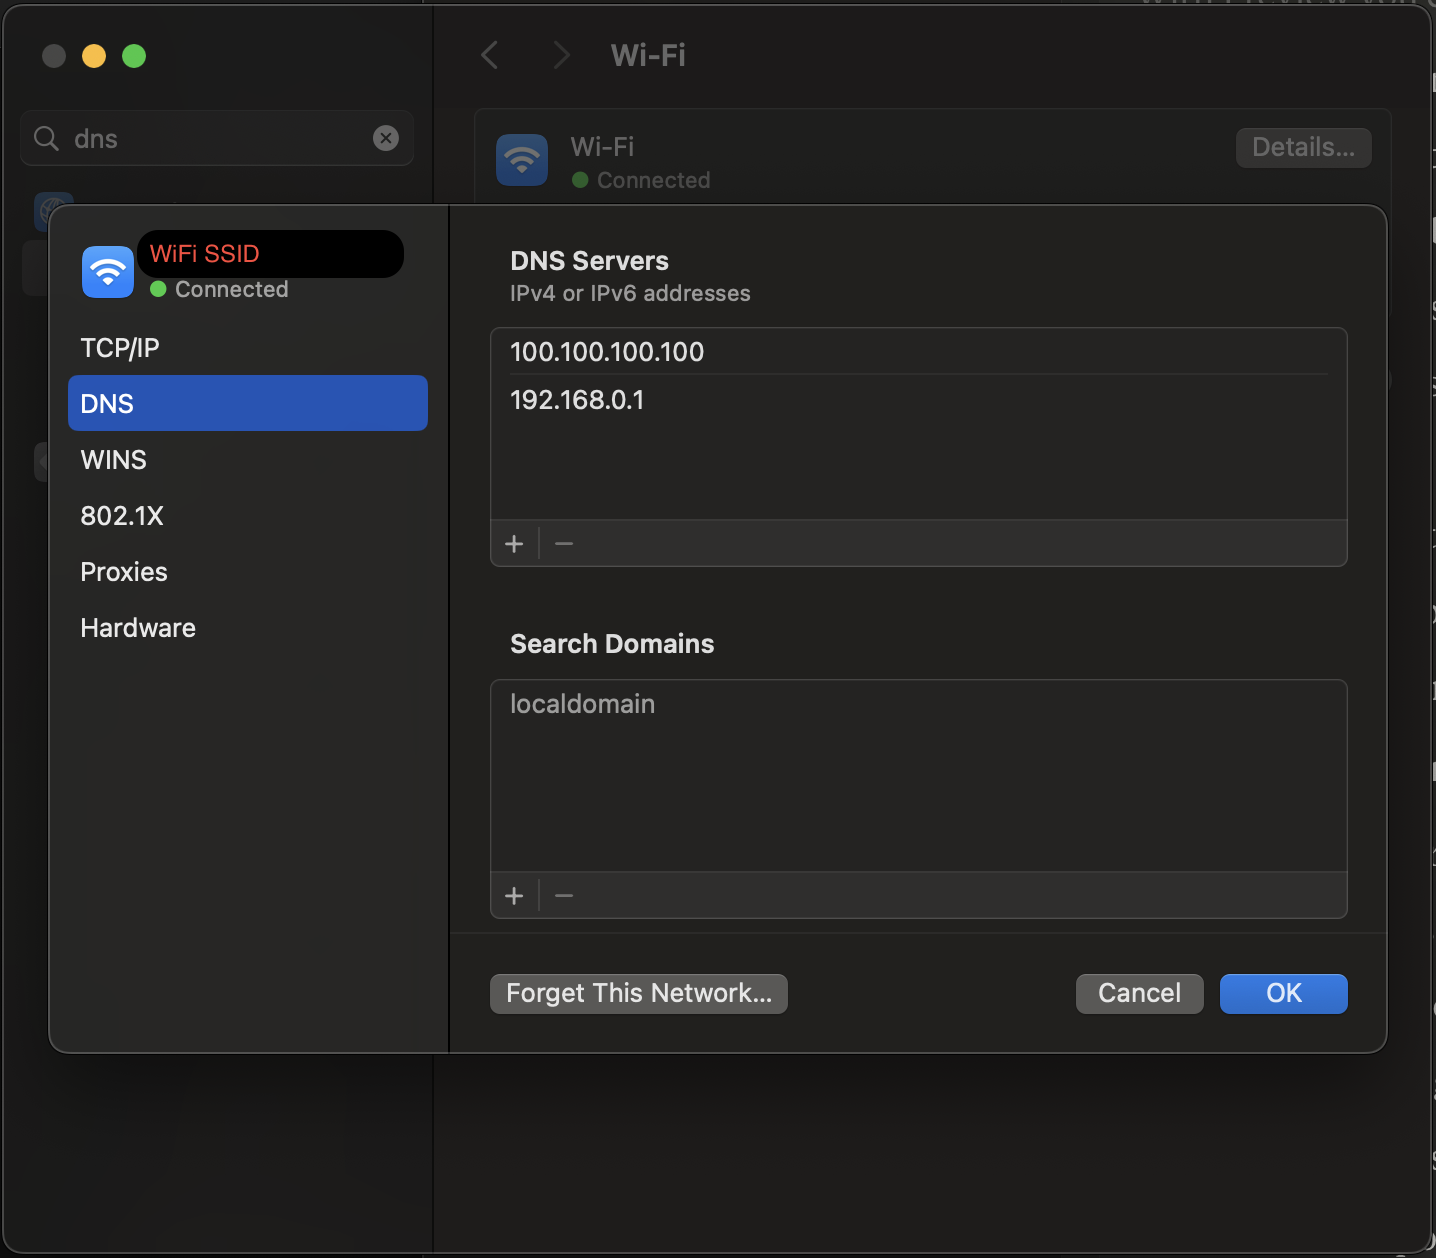Show the Proxies settings

124,572
